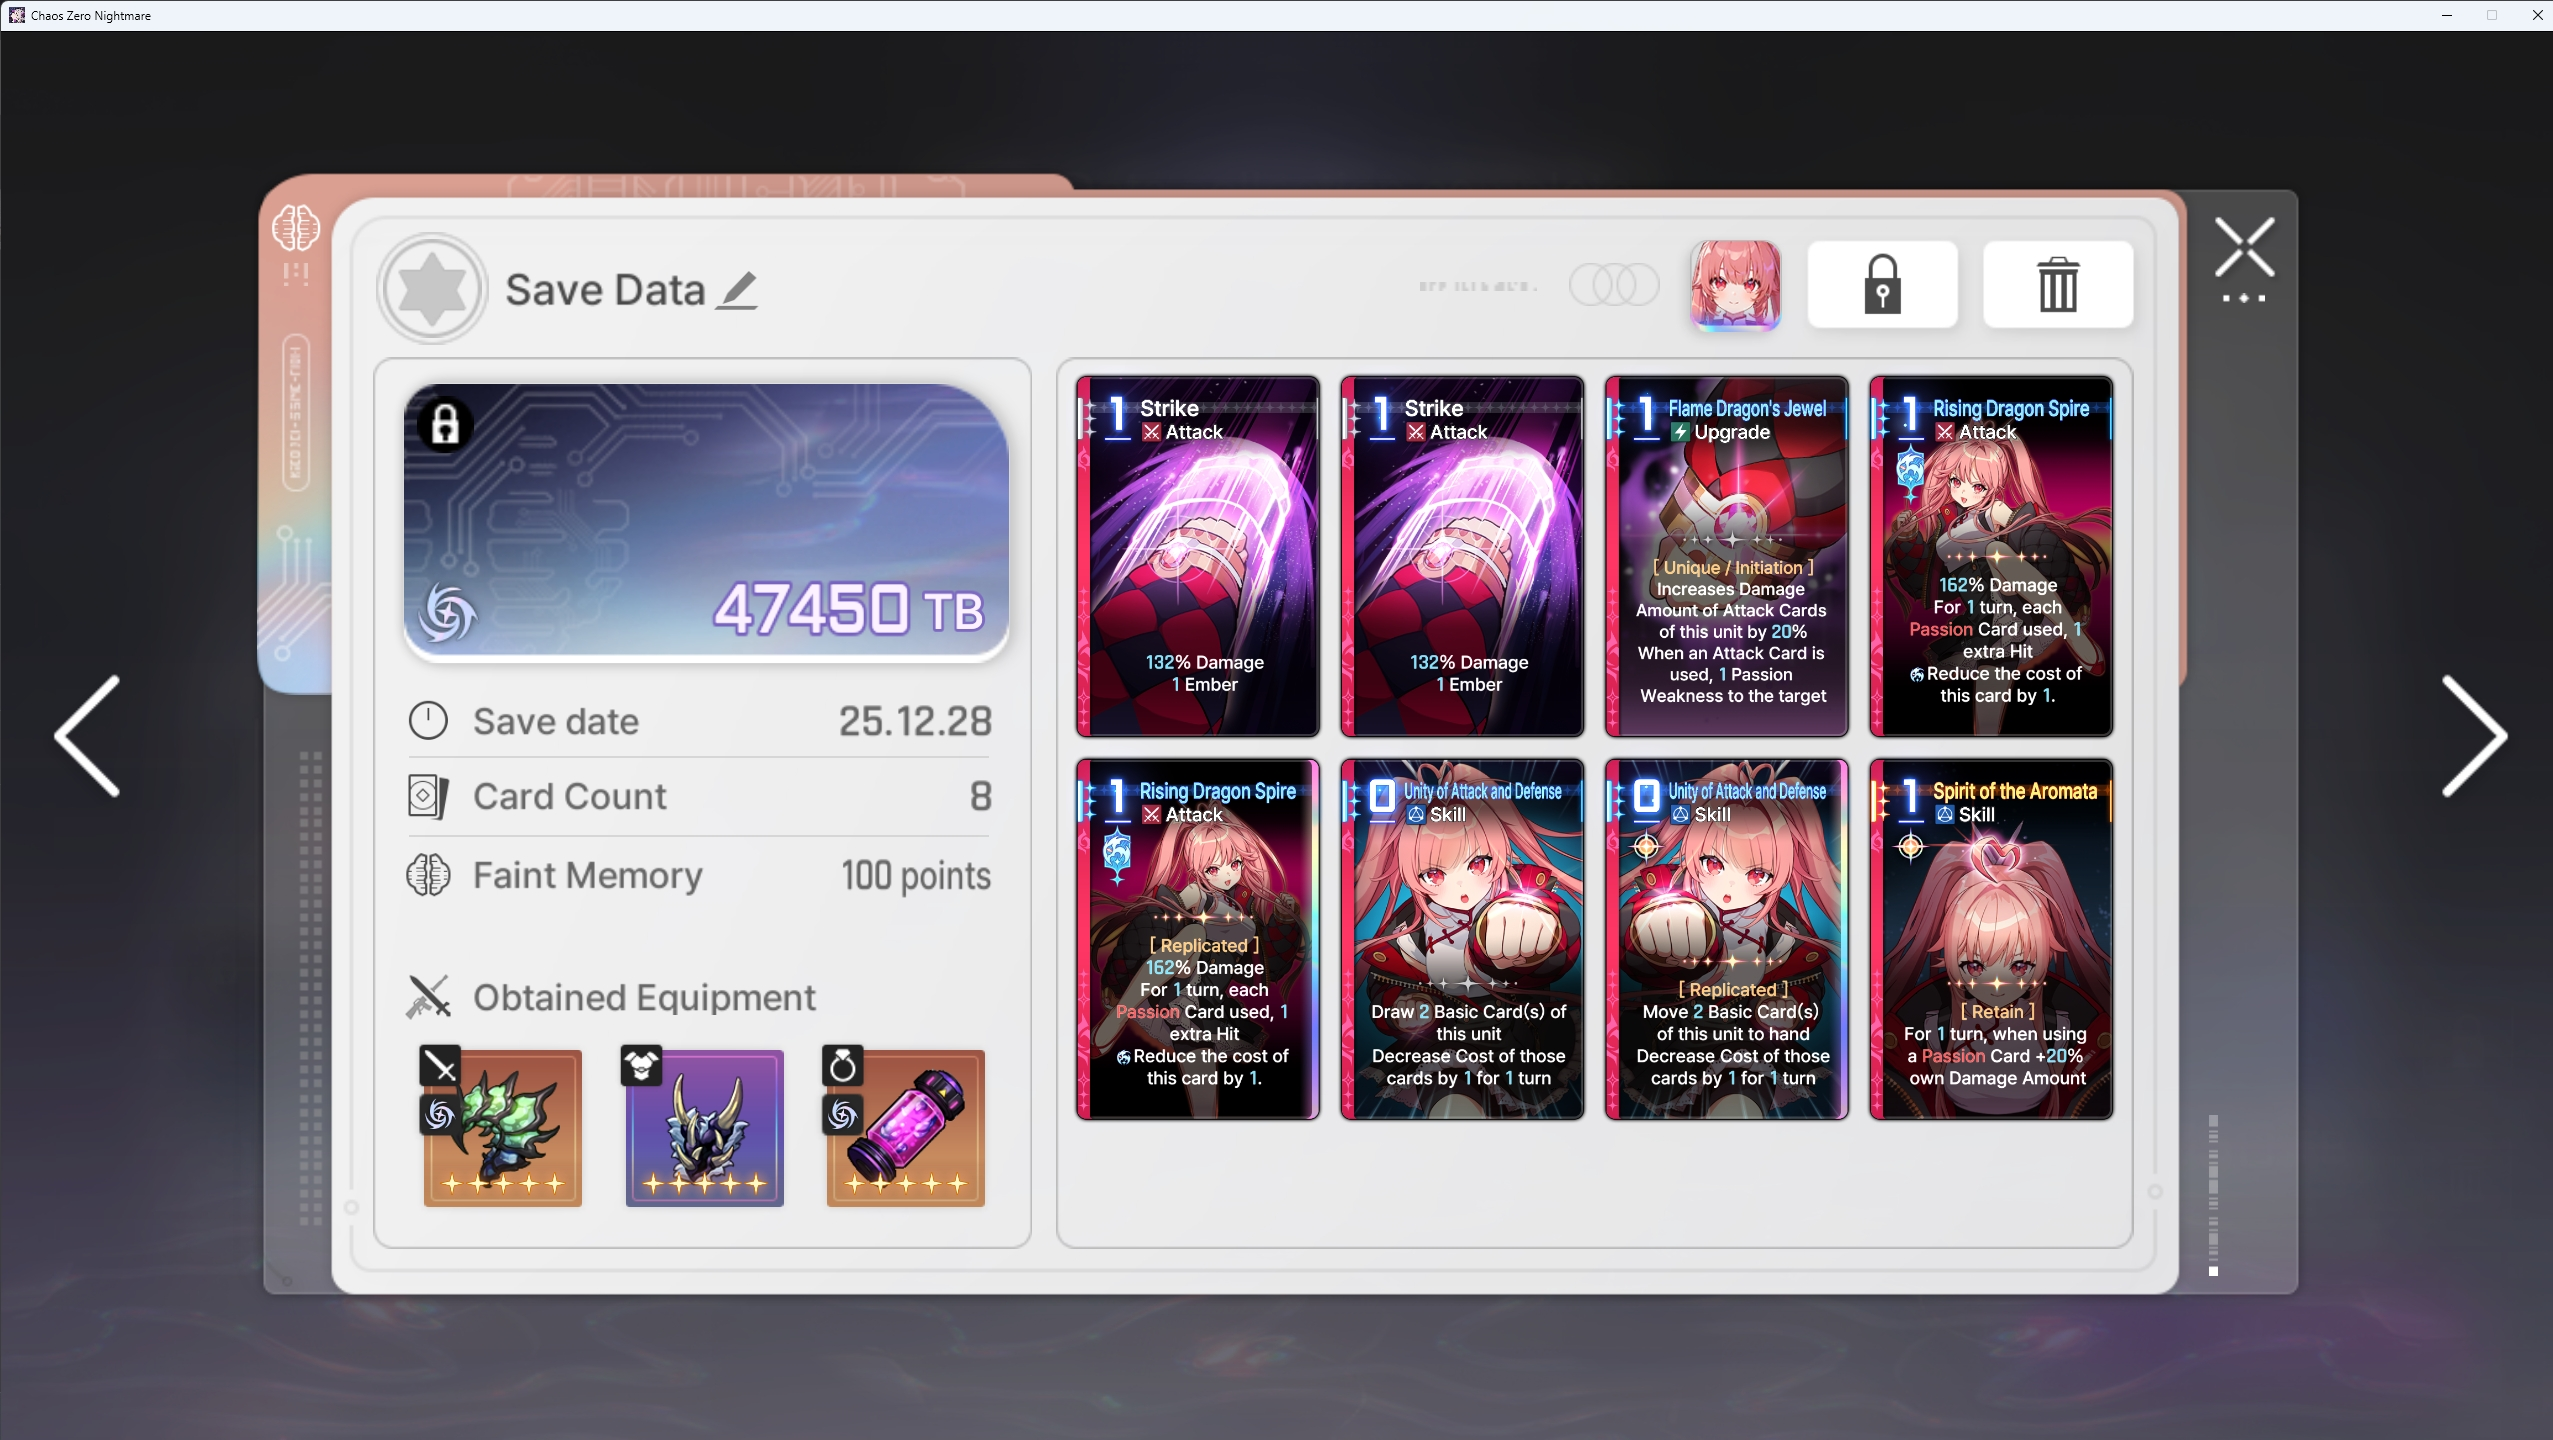
Task: Select the pink canister accessory equipment
Action: (905, 1128)
